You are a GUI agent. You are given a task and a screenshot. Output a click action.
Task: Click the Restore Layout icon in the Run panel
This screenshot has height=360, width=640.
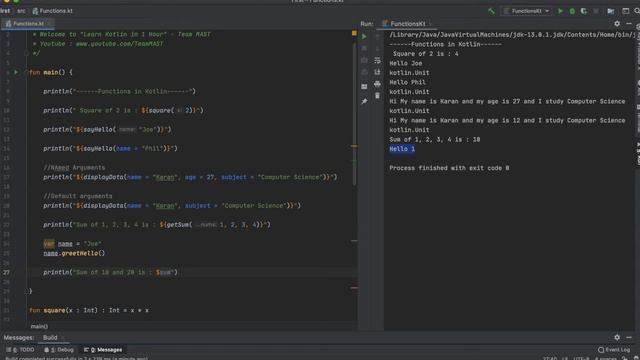(364, 87)
